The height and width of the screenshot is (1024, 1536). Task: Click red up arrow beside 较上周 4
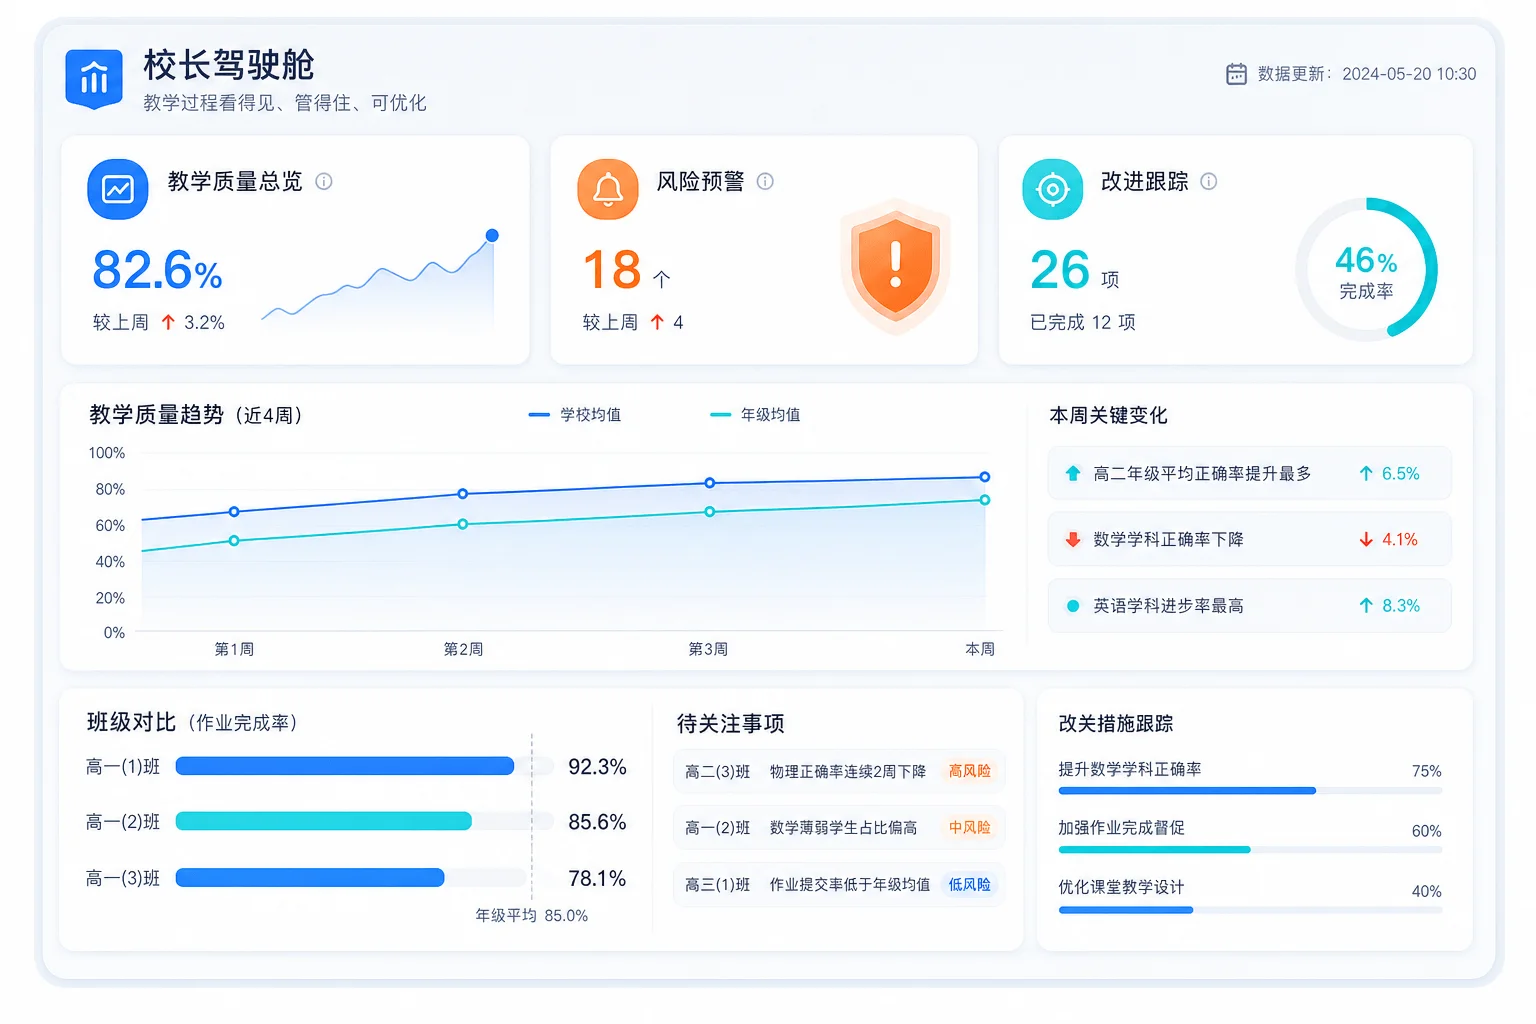657,322
